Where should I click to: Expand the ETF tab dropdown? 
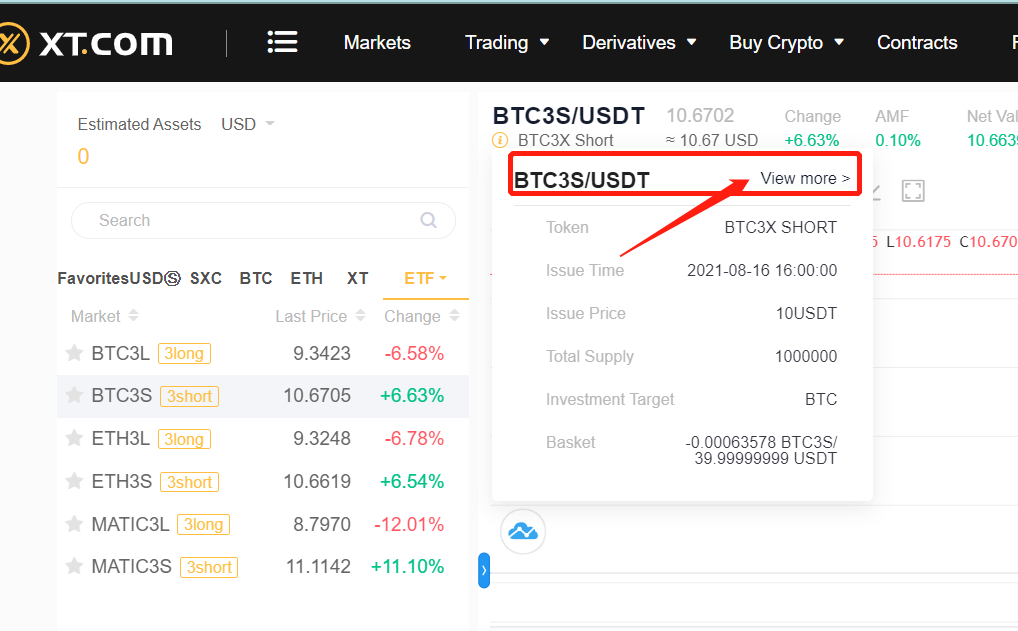point(425,278)
